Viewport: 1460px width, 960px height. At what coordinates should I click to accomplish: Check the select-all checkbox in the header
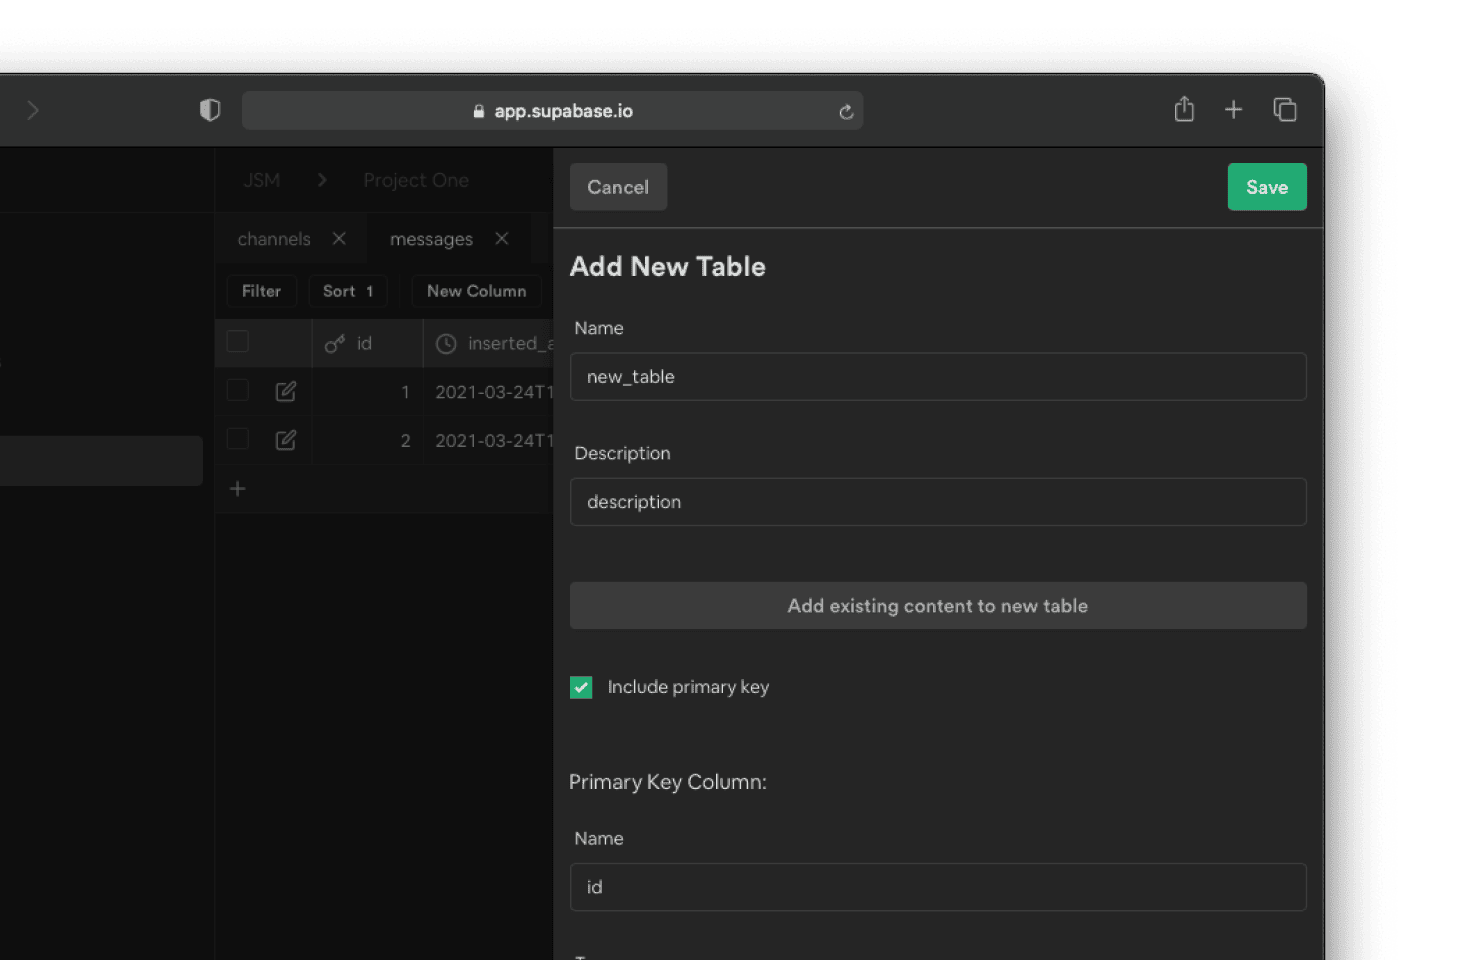coord(237,341)
